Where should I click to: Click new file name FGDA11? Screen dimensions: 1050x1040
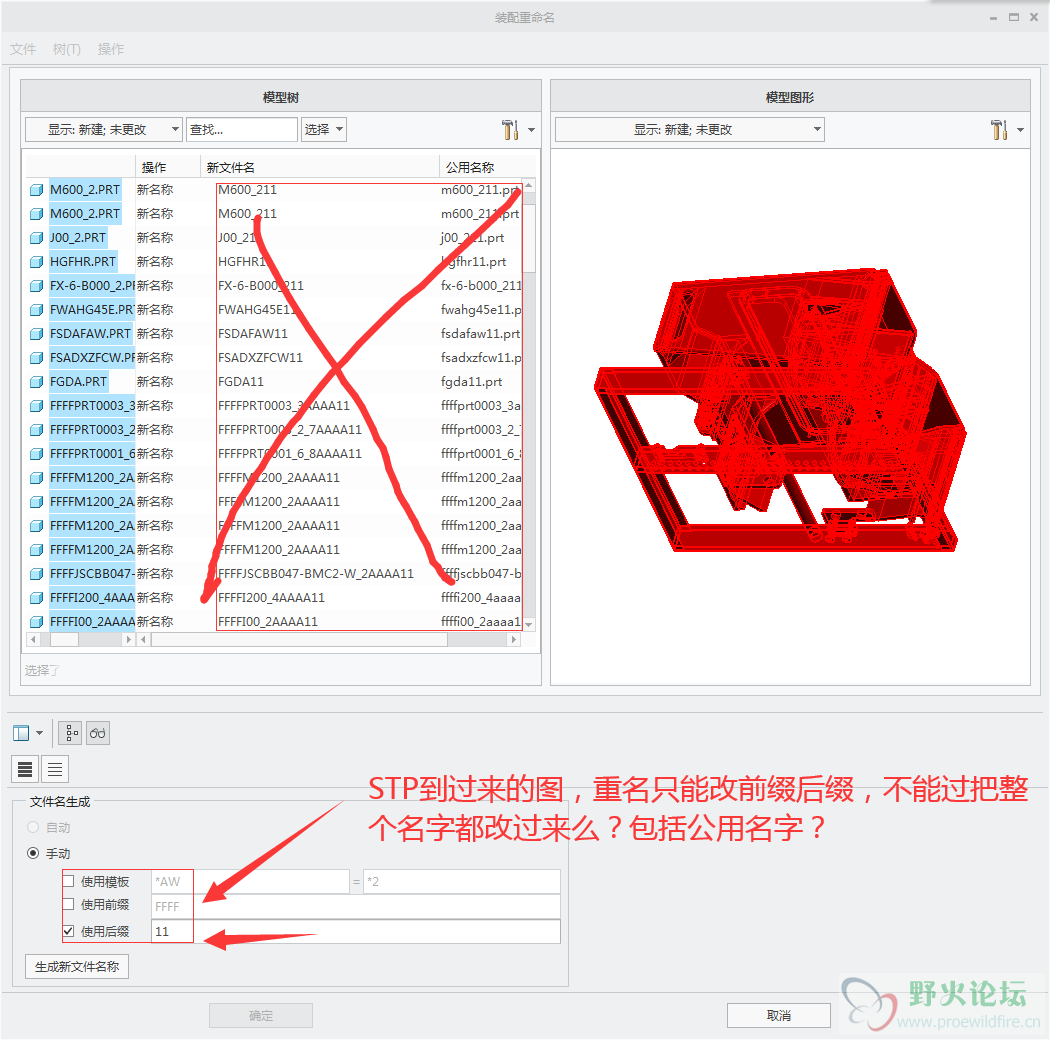[x=241, y=382]
